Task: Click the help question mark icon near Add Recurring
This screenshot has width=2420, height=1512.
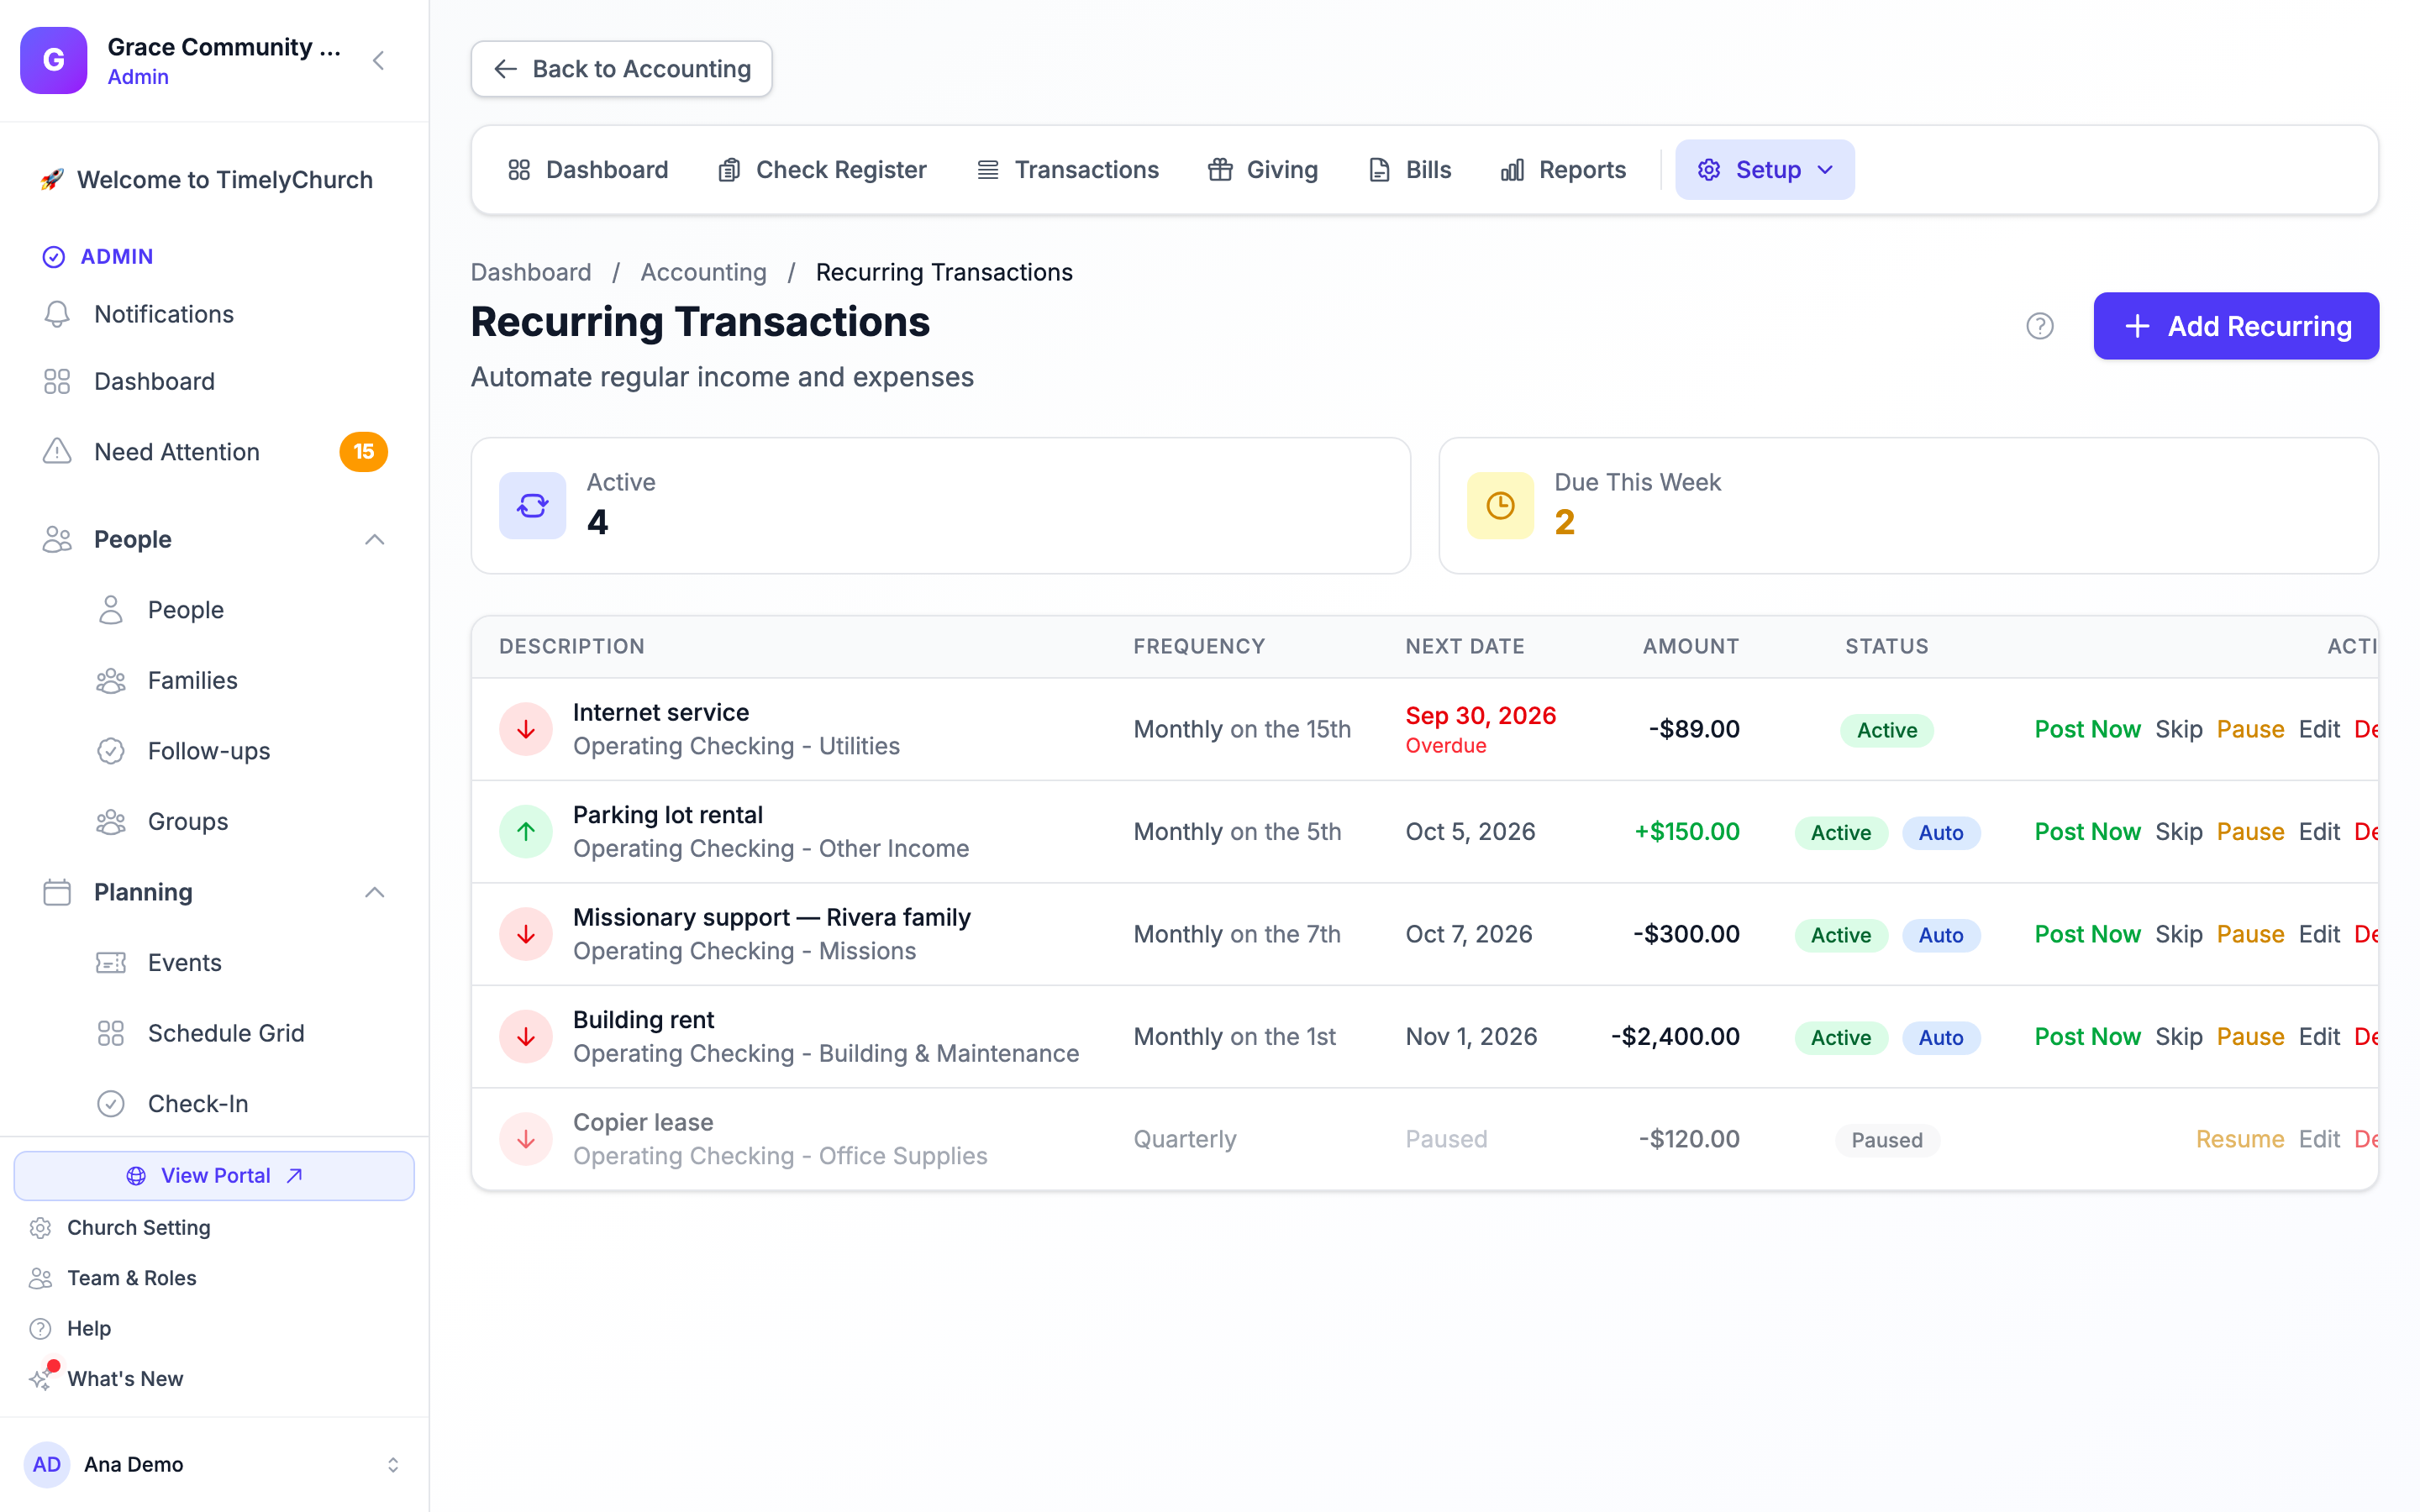Action: click(x=2039, y=326)
